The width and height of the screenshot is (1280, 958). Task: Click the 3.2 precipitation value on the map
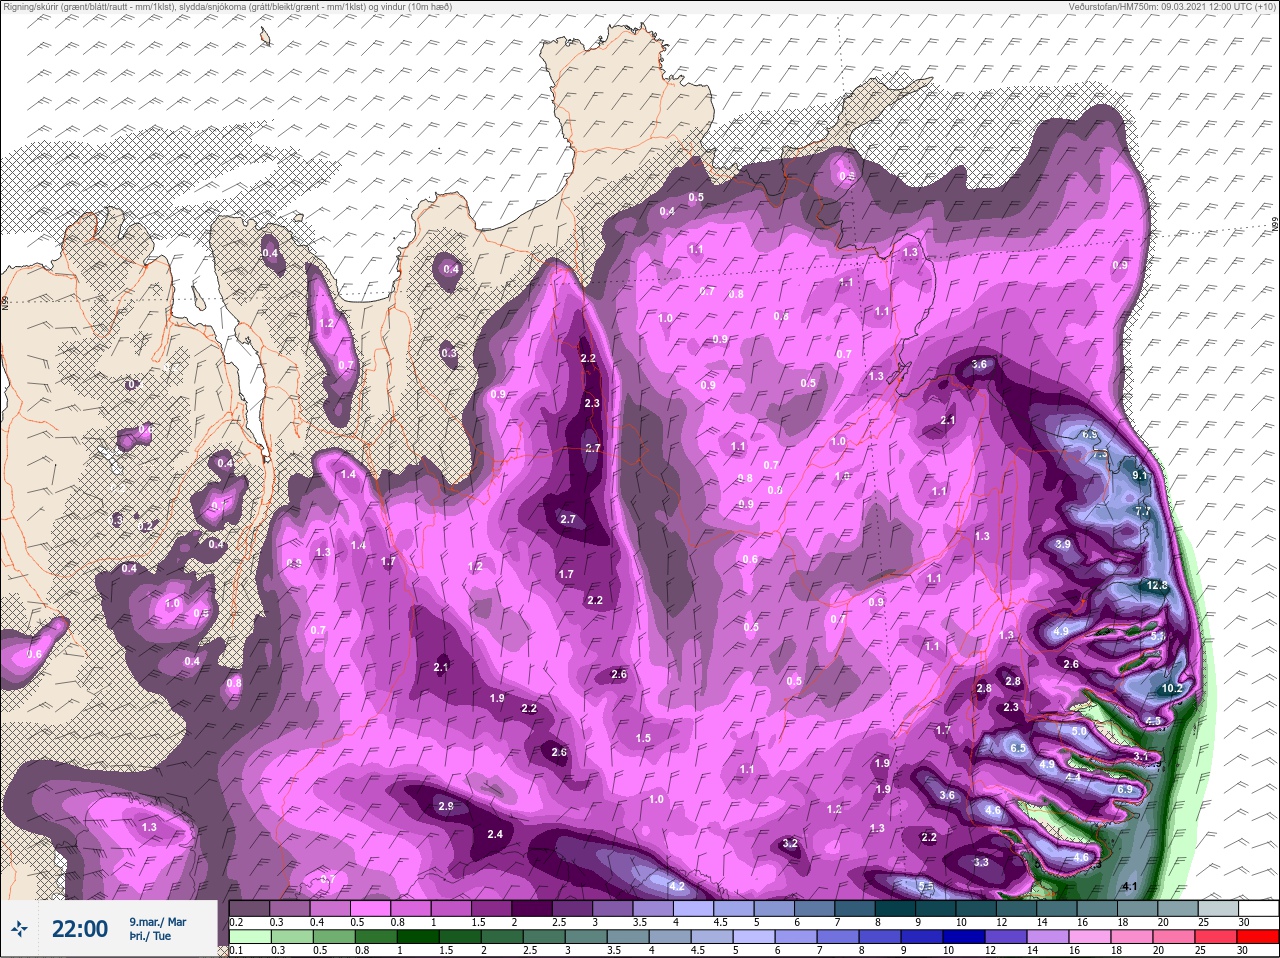pos(790,843)
